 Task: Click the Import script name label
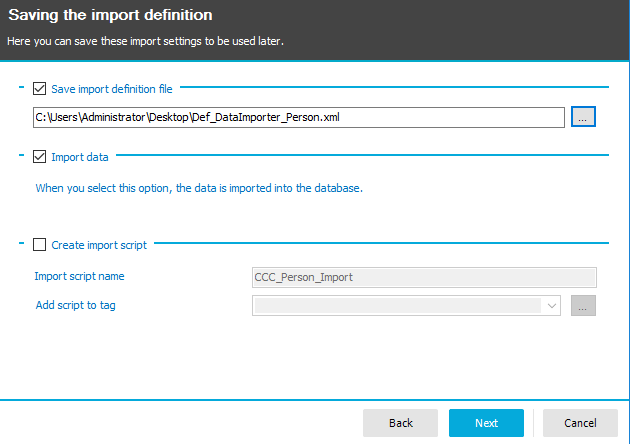[x=79, y=277]
